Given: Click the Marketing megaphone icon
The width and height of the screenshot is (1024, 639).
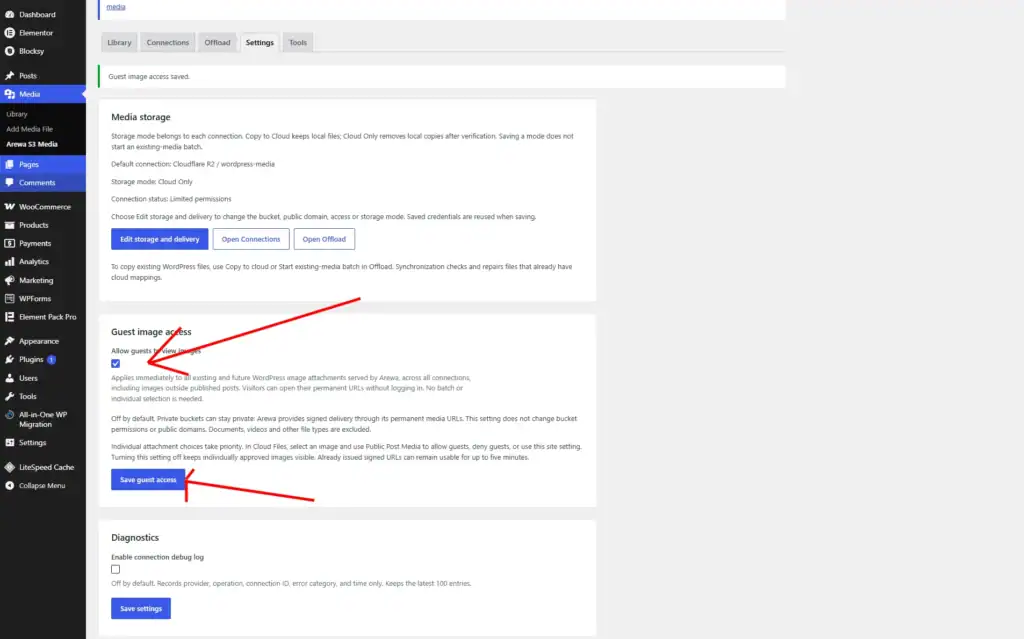Looking at the screenshot, I should [10, 280].
